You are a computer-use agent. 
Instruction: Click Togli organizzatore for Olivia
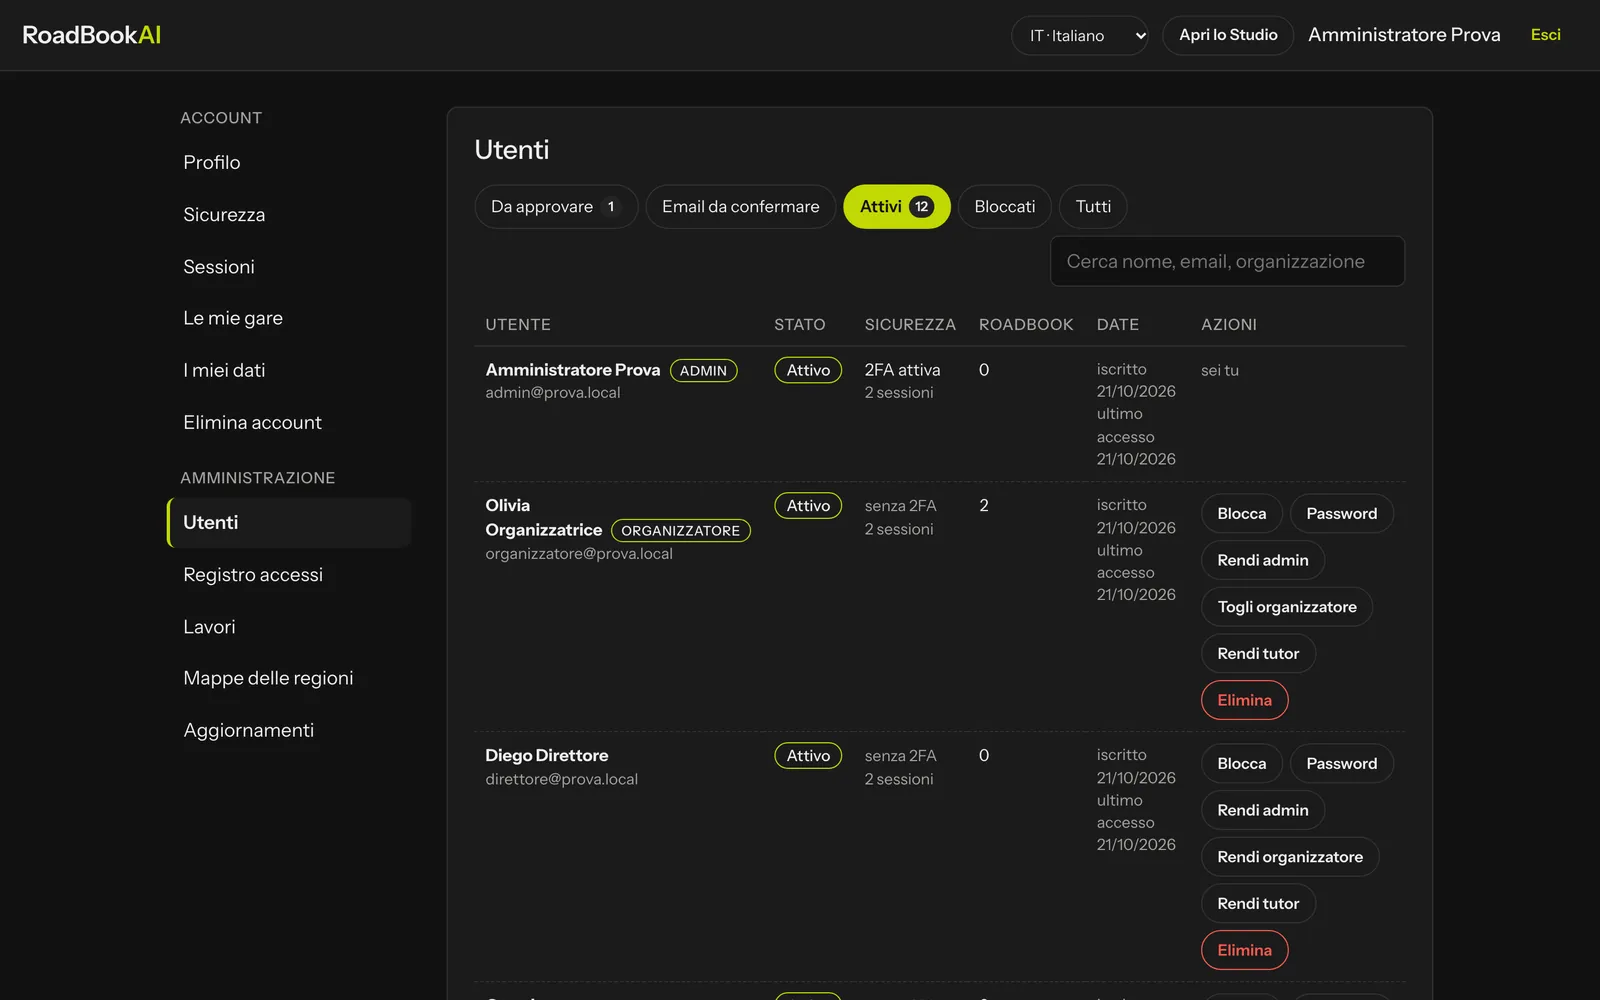coord(1287,607)
